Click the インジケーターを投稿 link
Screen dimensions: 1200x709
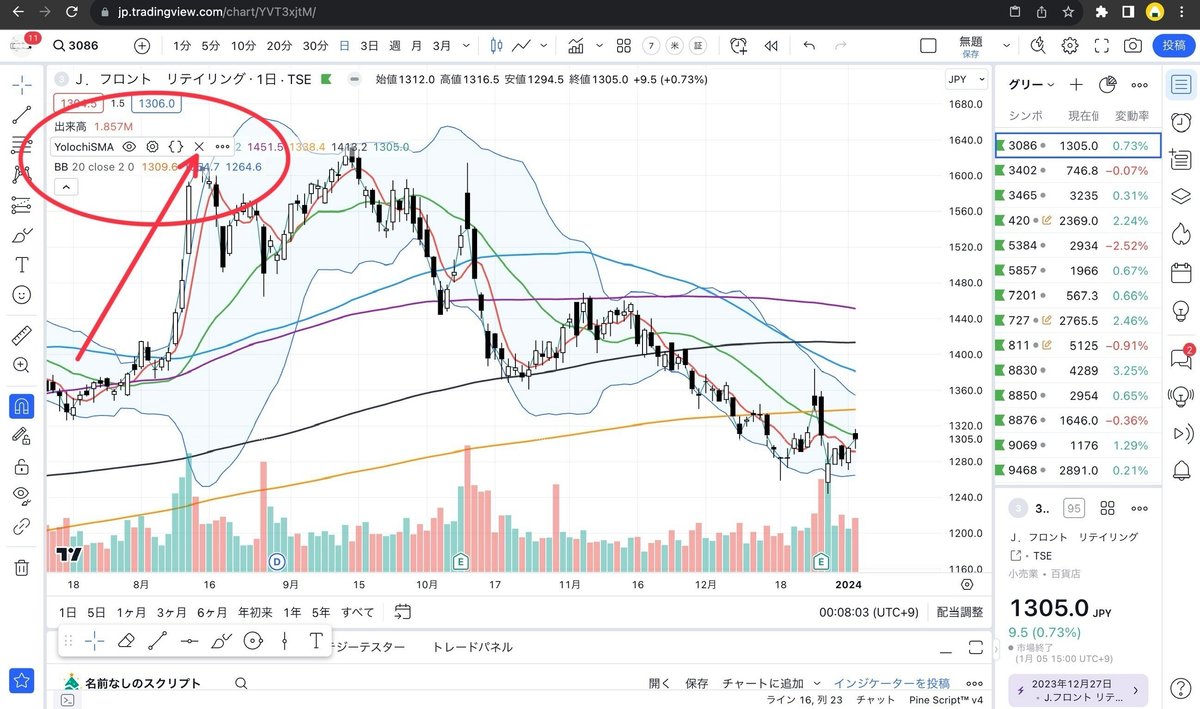[x=891, y=684]
